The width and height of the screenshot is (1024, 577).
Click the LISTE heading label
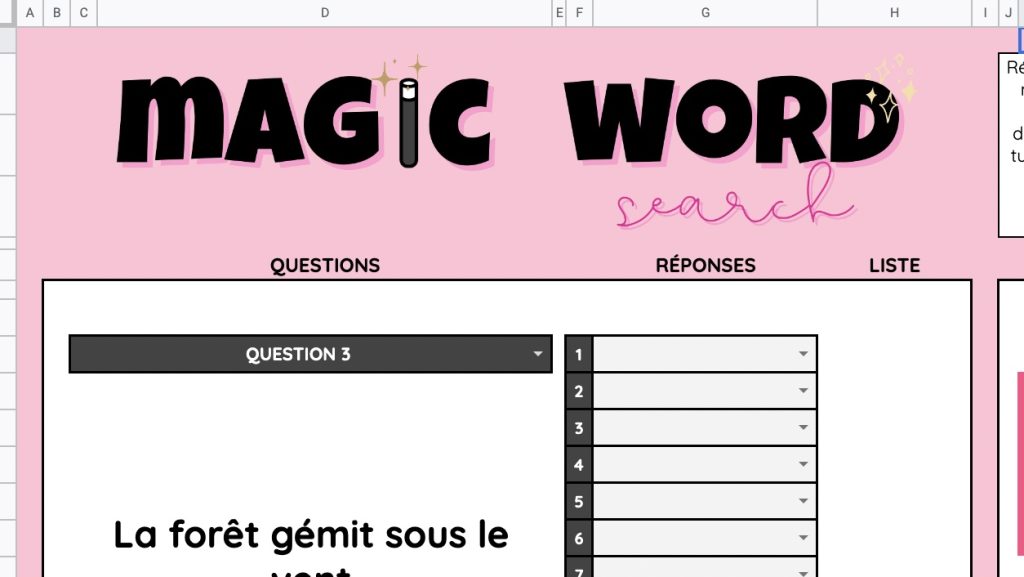click(x=894, y=266)
